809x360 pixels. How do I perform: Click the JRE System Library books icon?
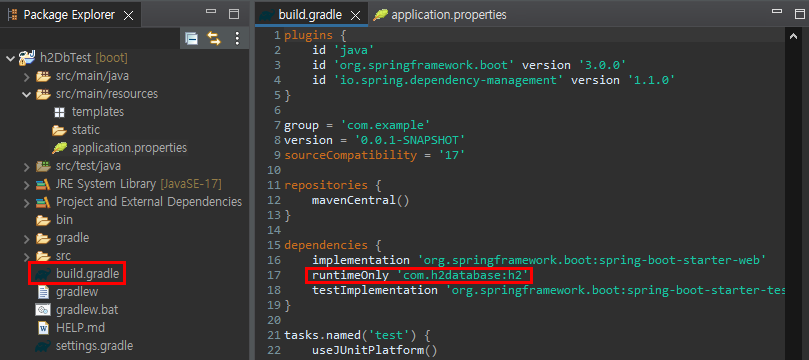pos(43,184)
